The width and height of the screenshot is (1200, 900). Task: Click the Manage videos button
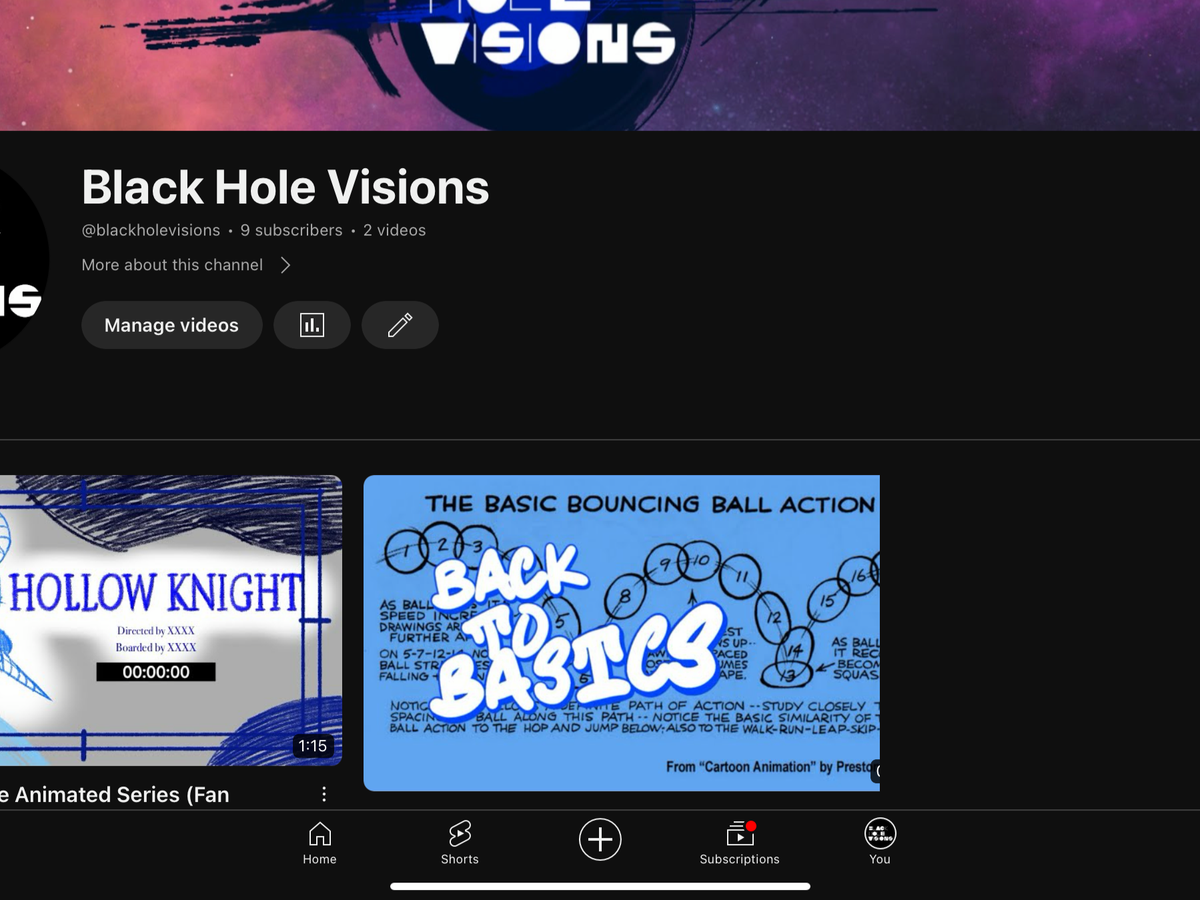172,325
